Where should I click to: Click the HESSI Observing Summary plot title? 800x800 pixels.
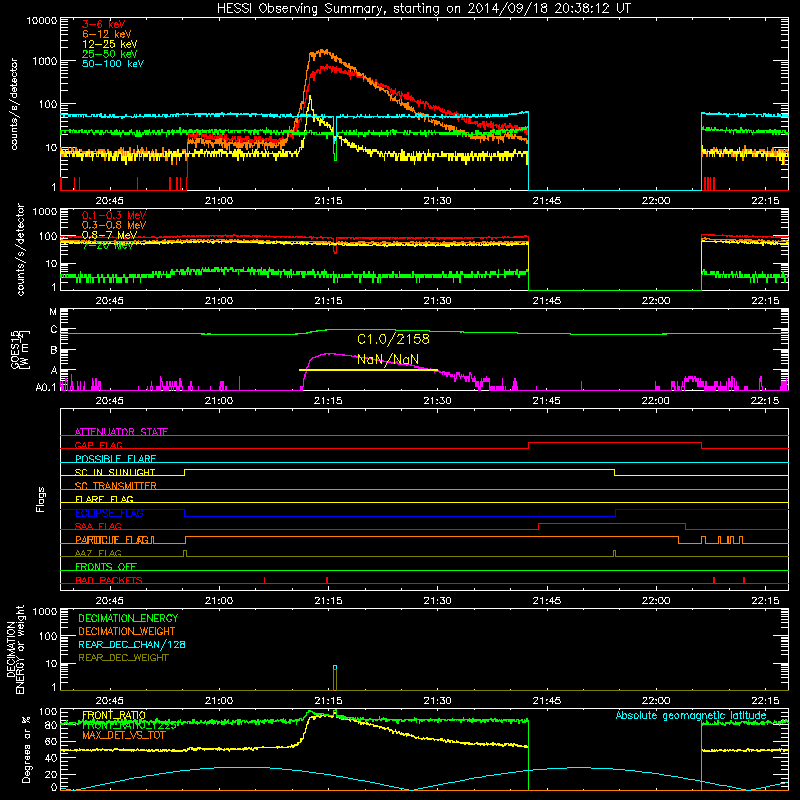[424, 9]
